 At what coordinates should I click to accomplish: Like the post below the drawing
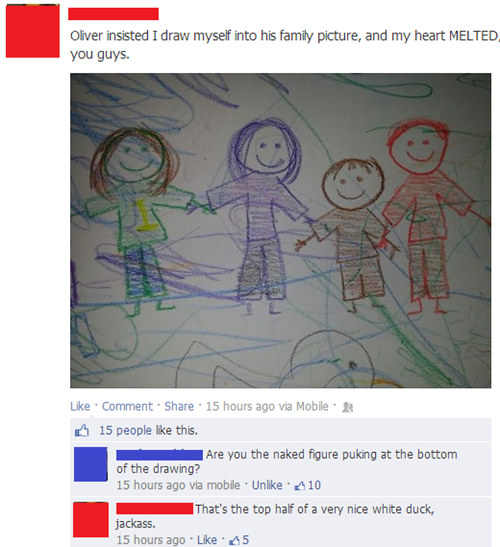tap(80, 406)
